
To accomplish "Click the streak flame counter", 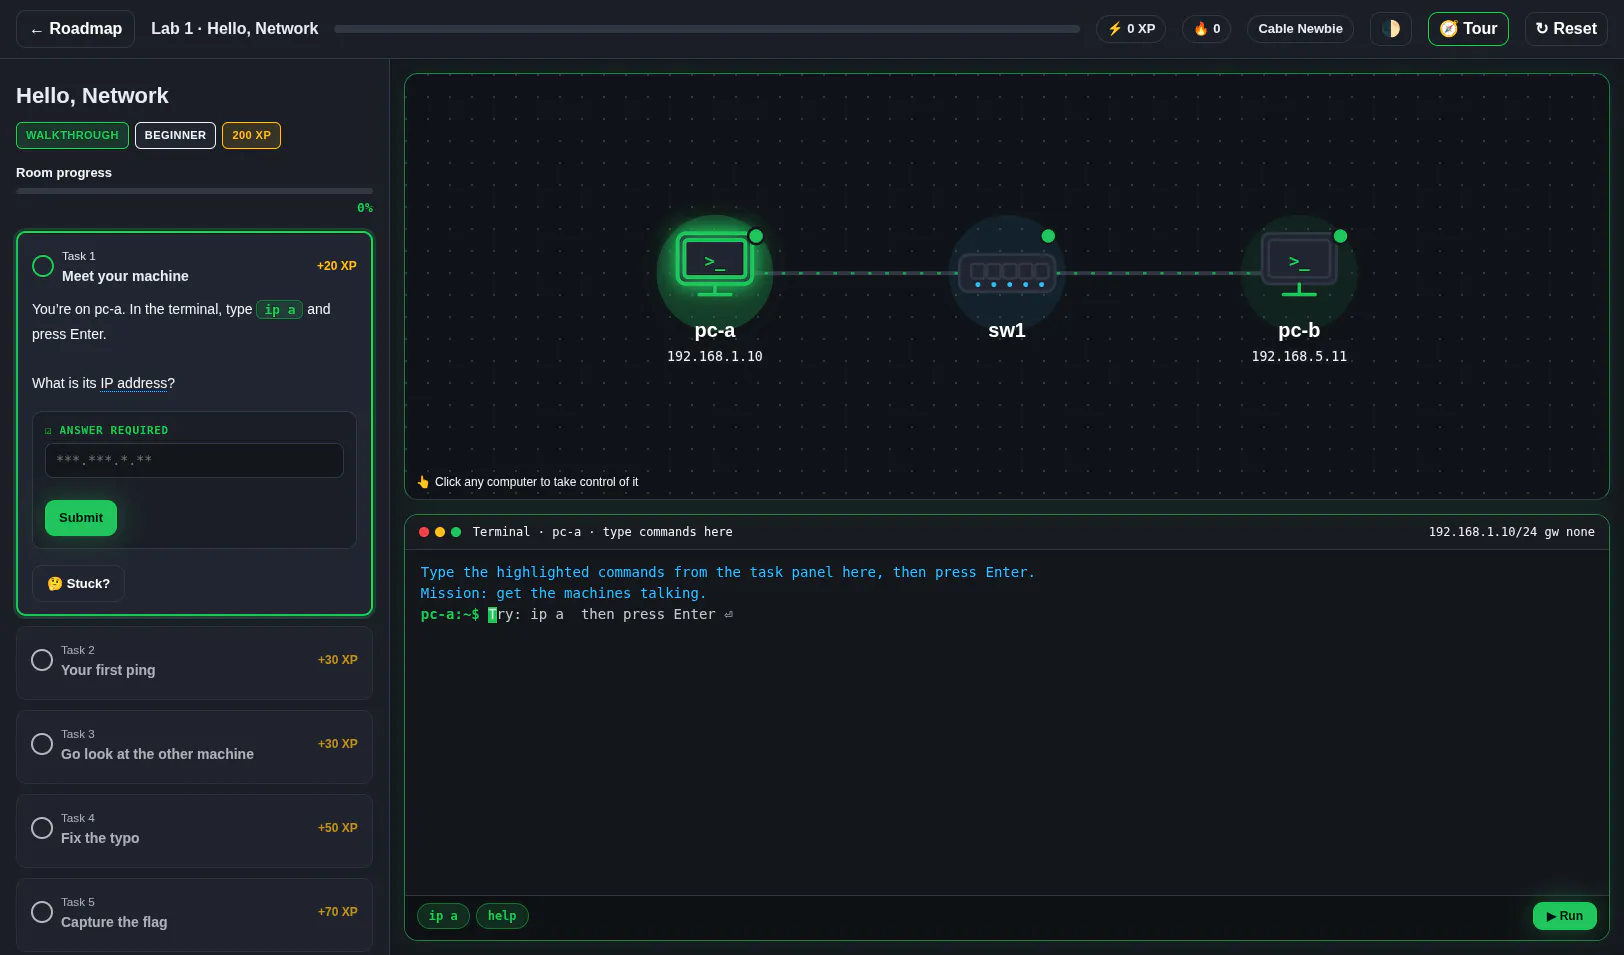I will (1206, 29).
